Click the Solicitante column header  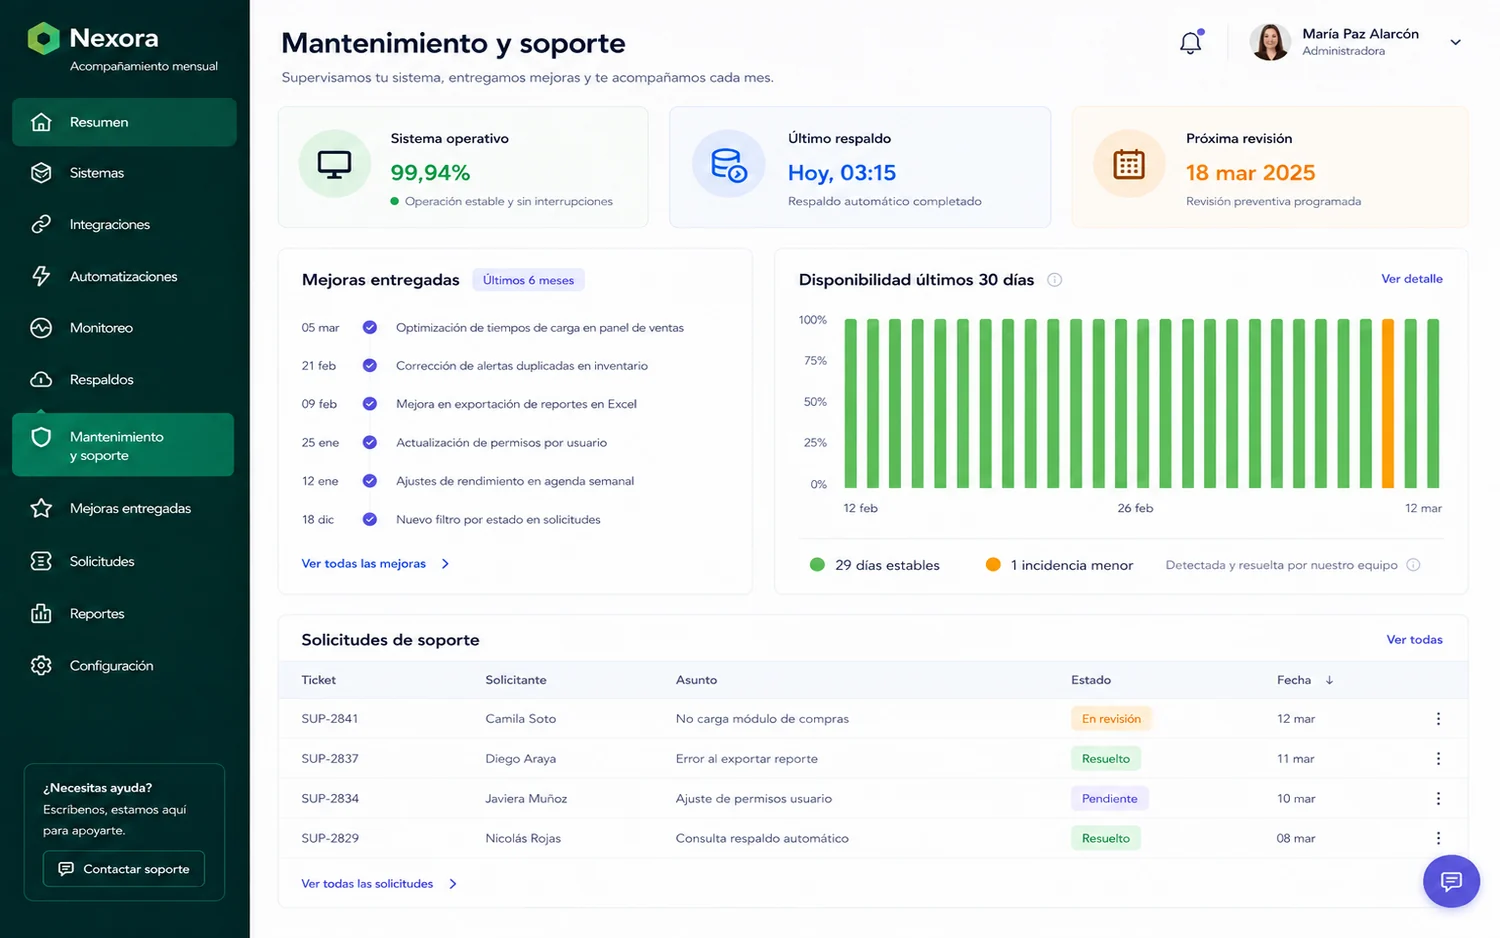(516, 680)
